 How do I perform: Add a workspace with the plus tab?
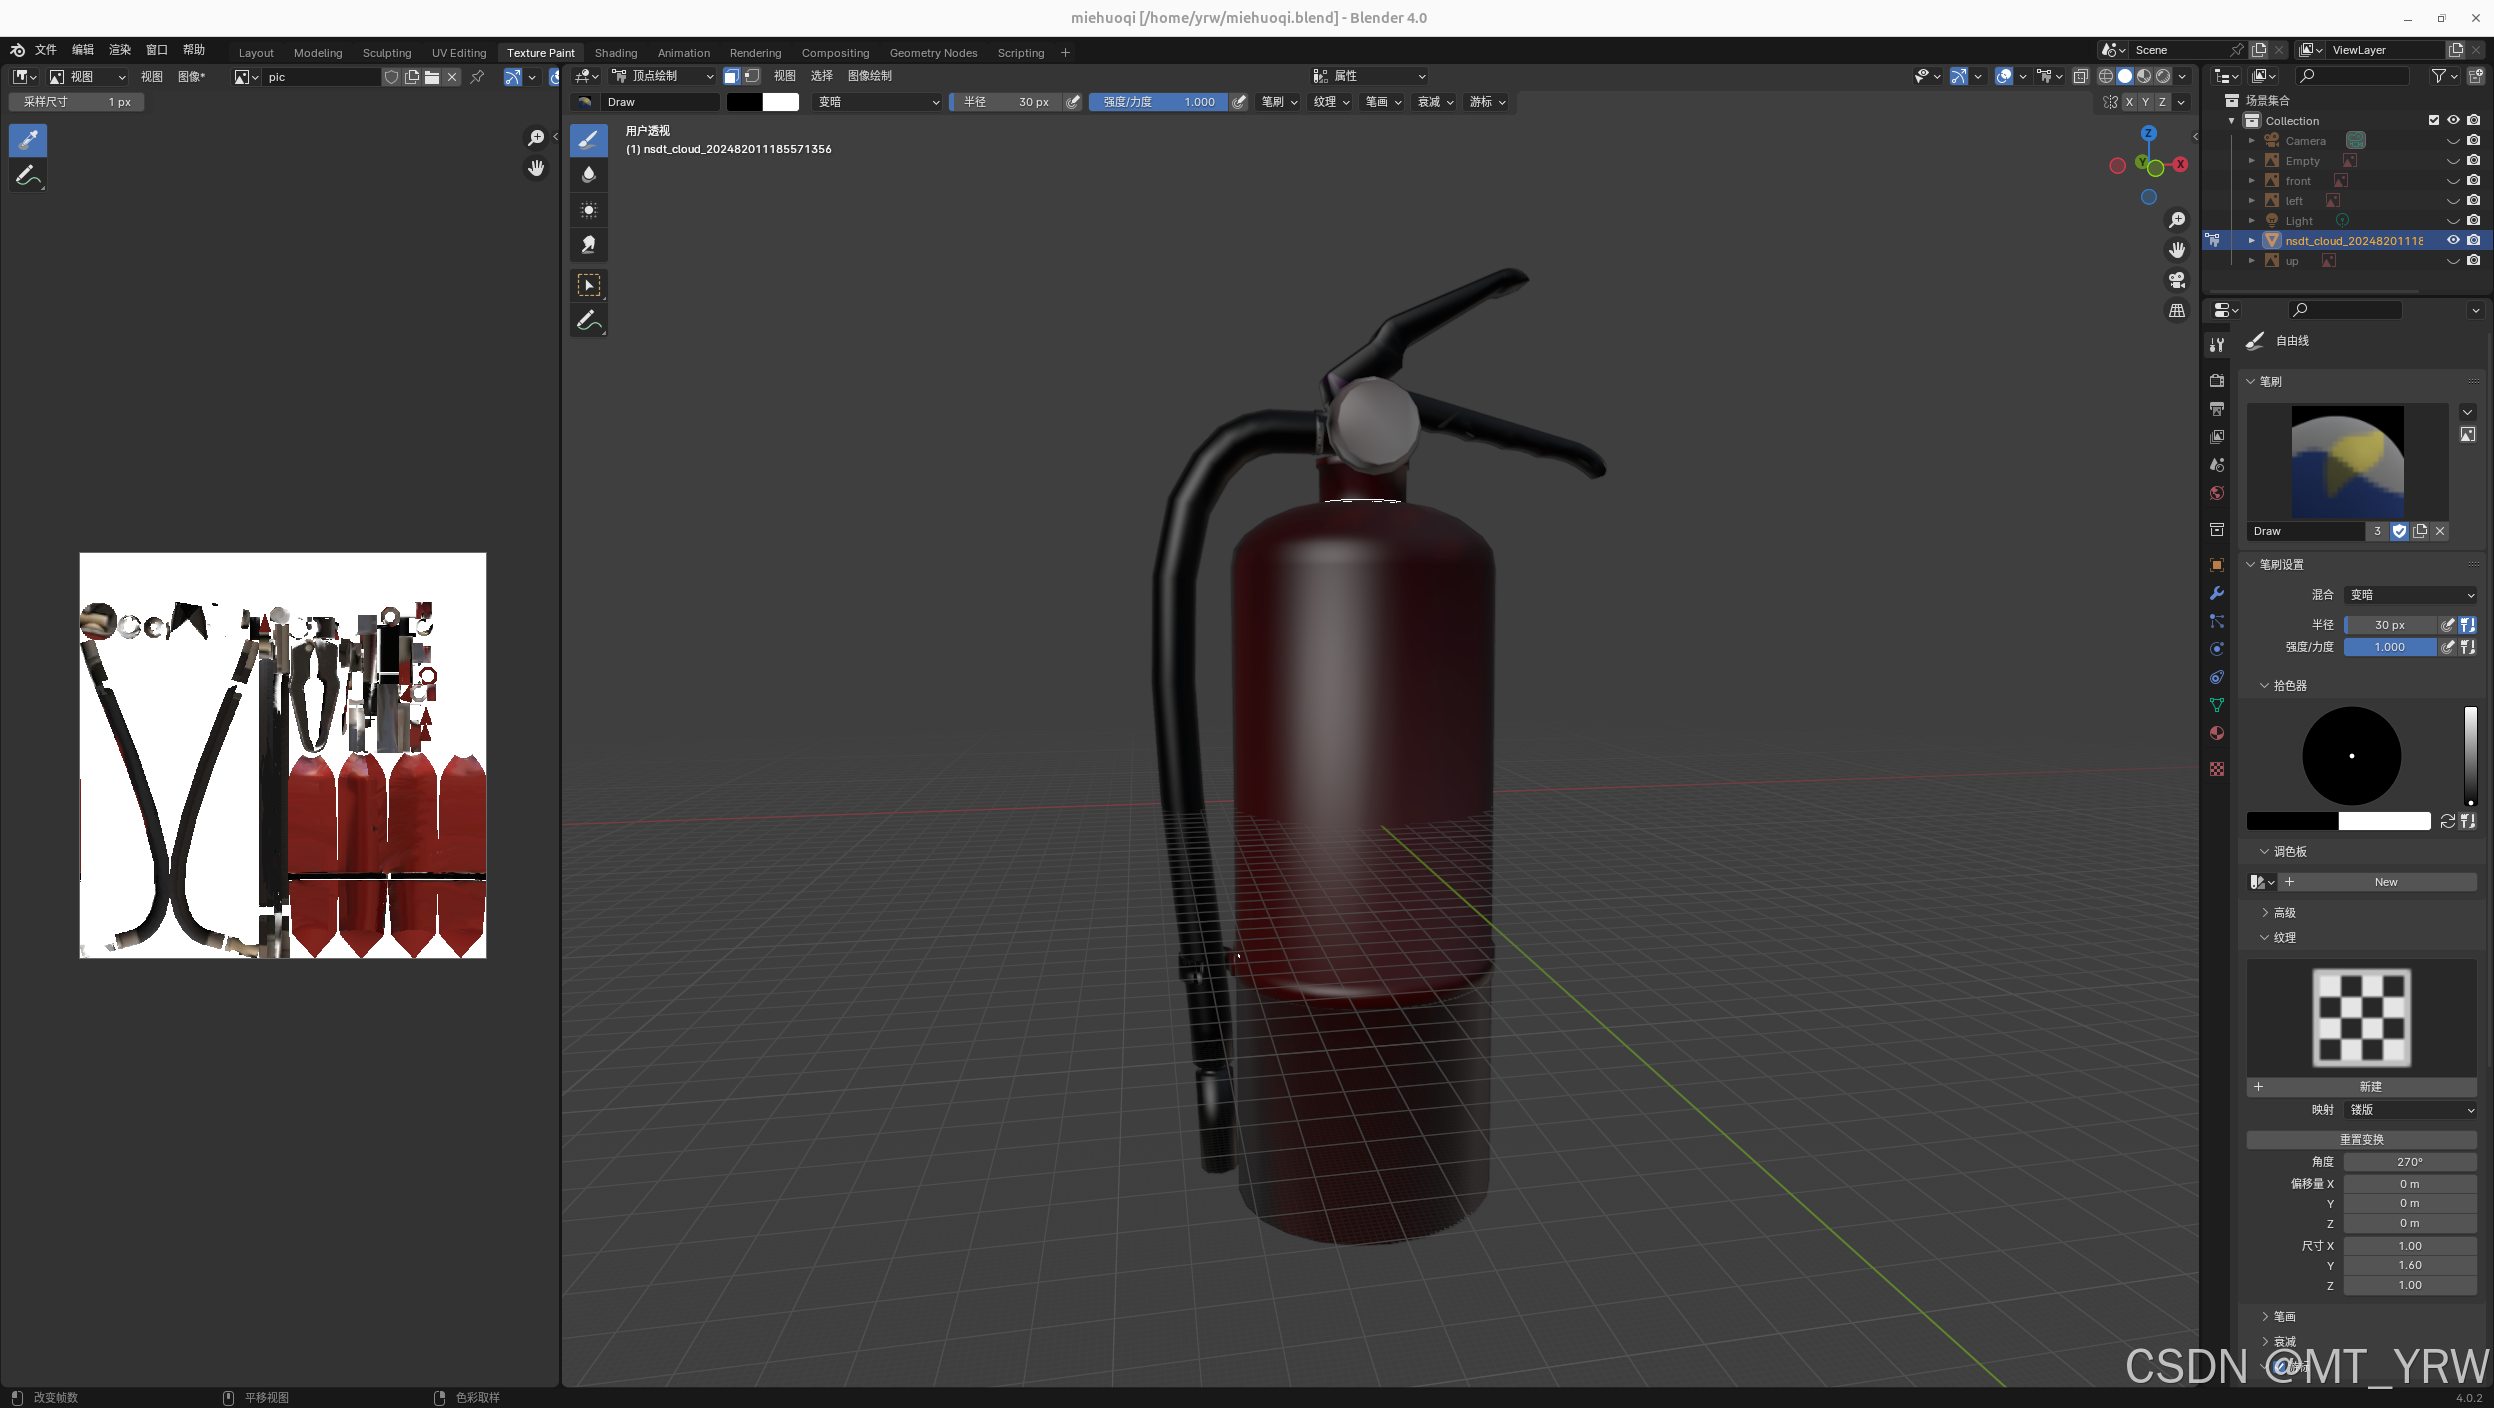point(1065,53)
